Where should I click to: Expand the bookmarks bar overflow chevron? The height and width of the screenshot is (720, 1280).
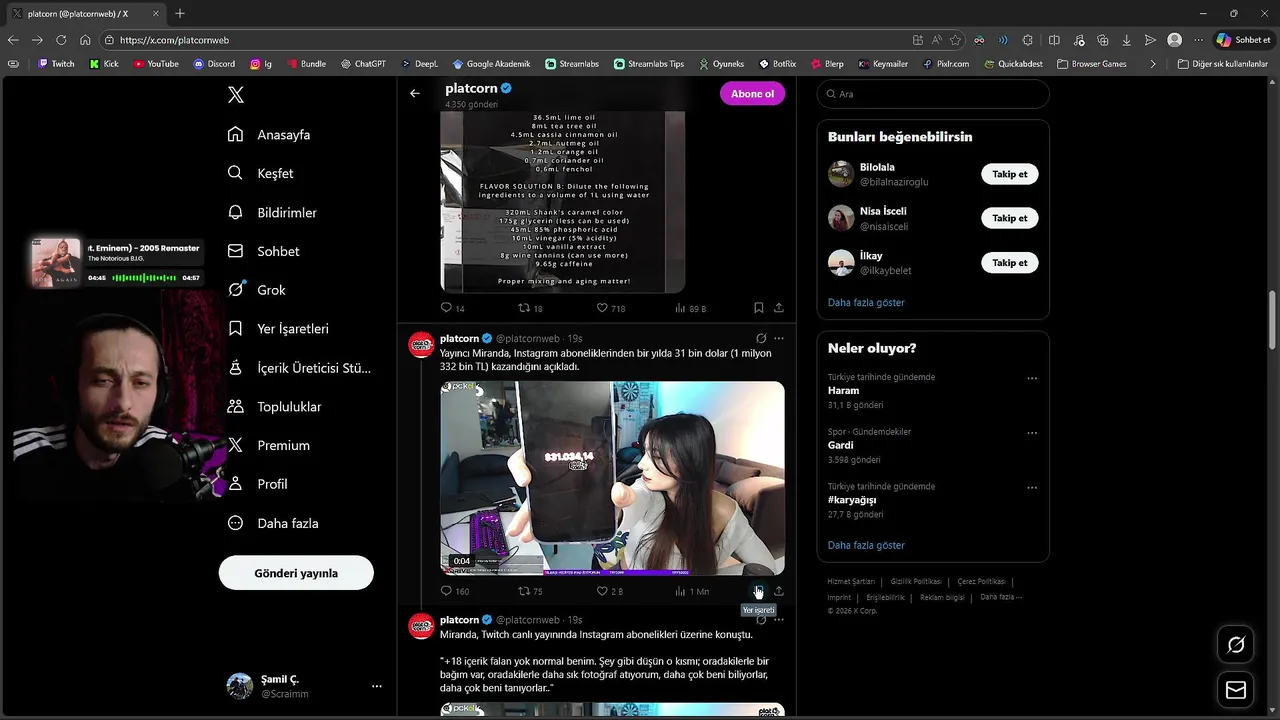1153,64
